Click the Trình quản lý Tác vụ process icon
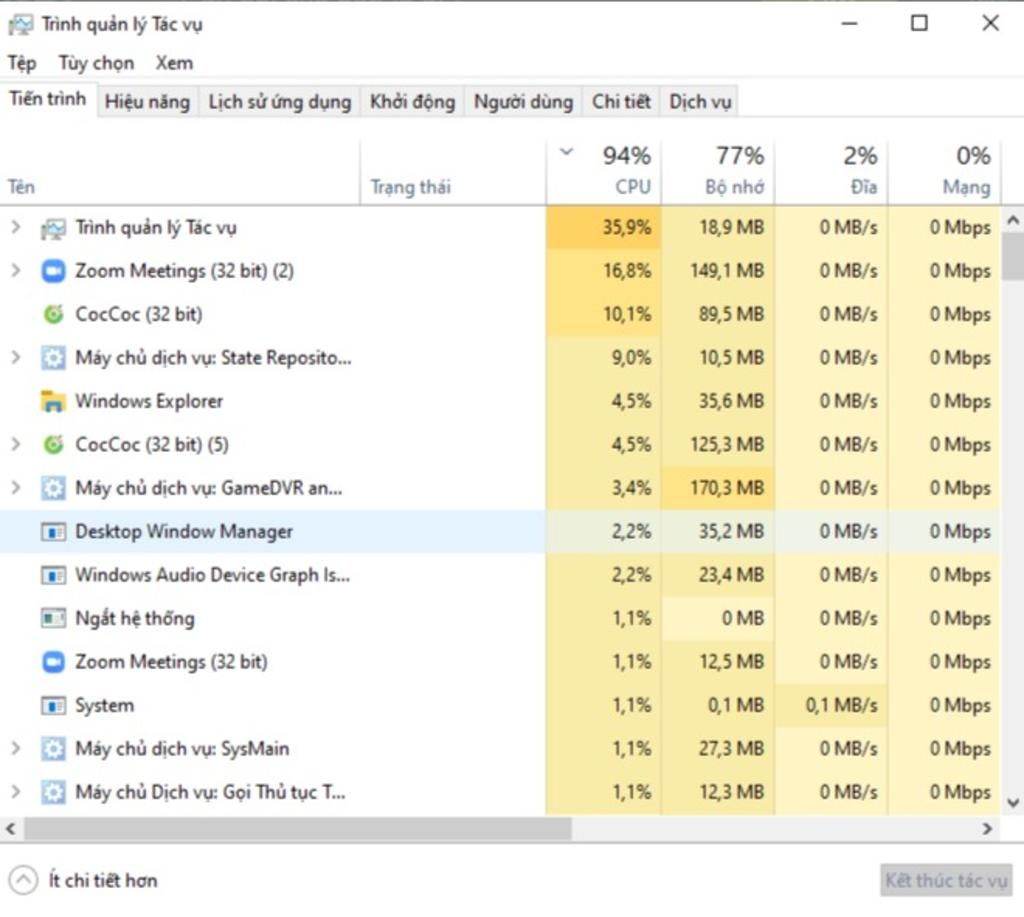 click(53, 228)
